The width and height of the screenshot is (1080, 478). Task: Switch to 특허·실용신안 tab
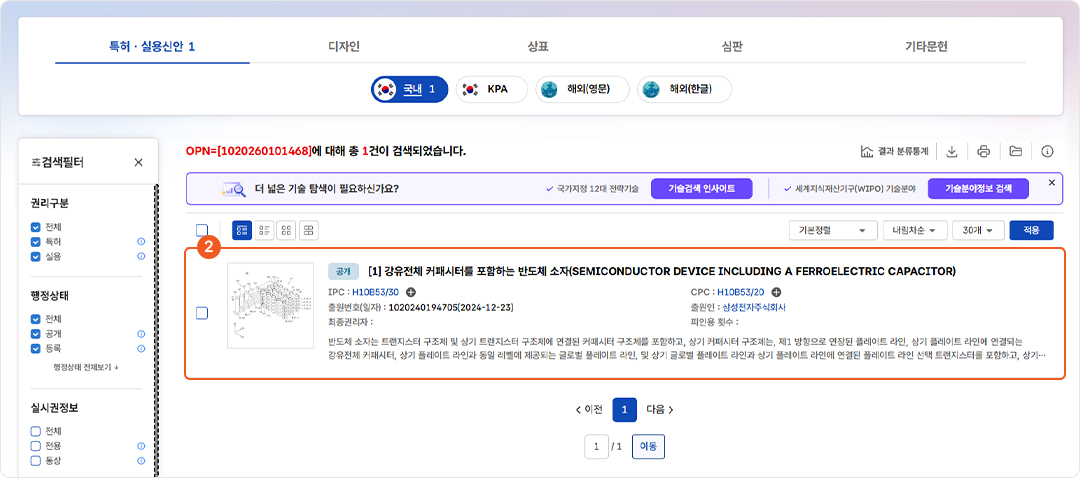[152, 47]
